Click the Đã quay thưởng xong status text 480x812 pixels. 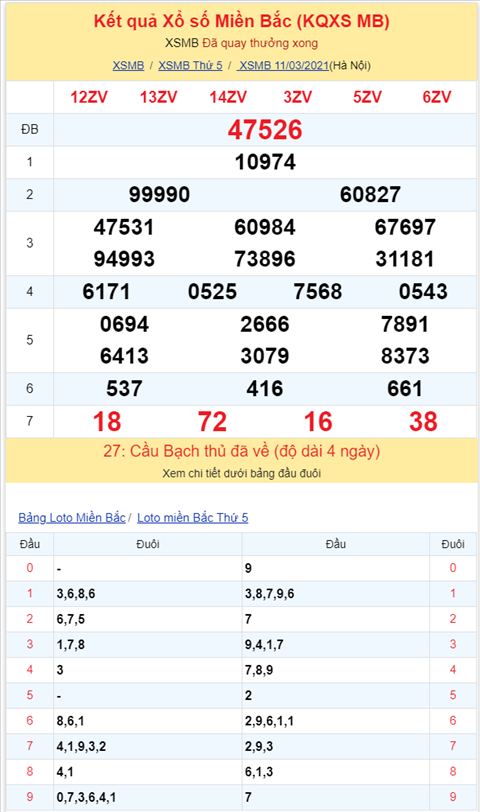260,43
